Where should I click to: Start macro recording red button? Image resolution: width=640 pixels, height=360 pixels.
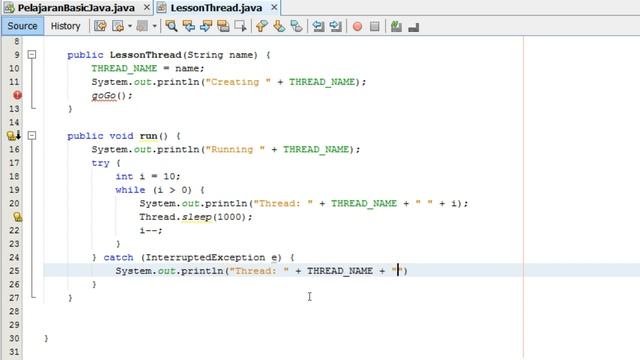pyautogui.click(x=357, y=27)
